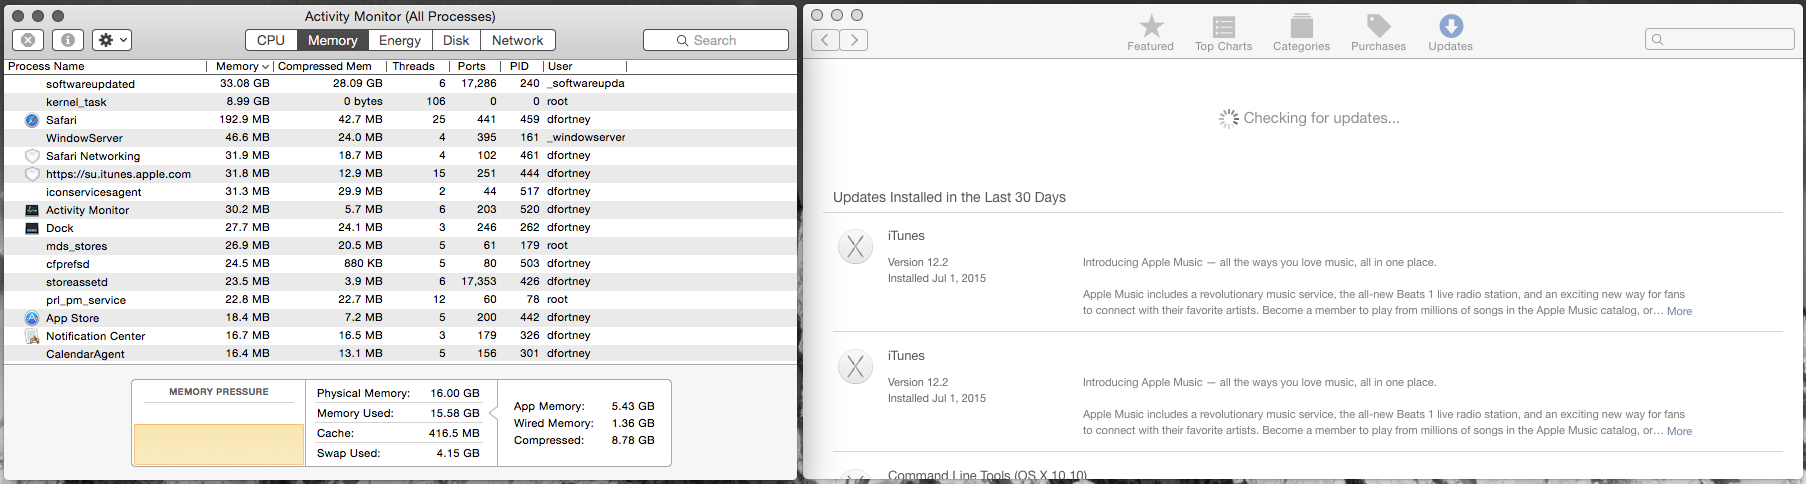
Task: Select the mds_stores process
Action: [400, 246]
